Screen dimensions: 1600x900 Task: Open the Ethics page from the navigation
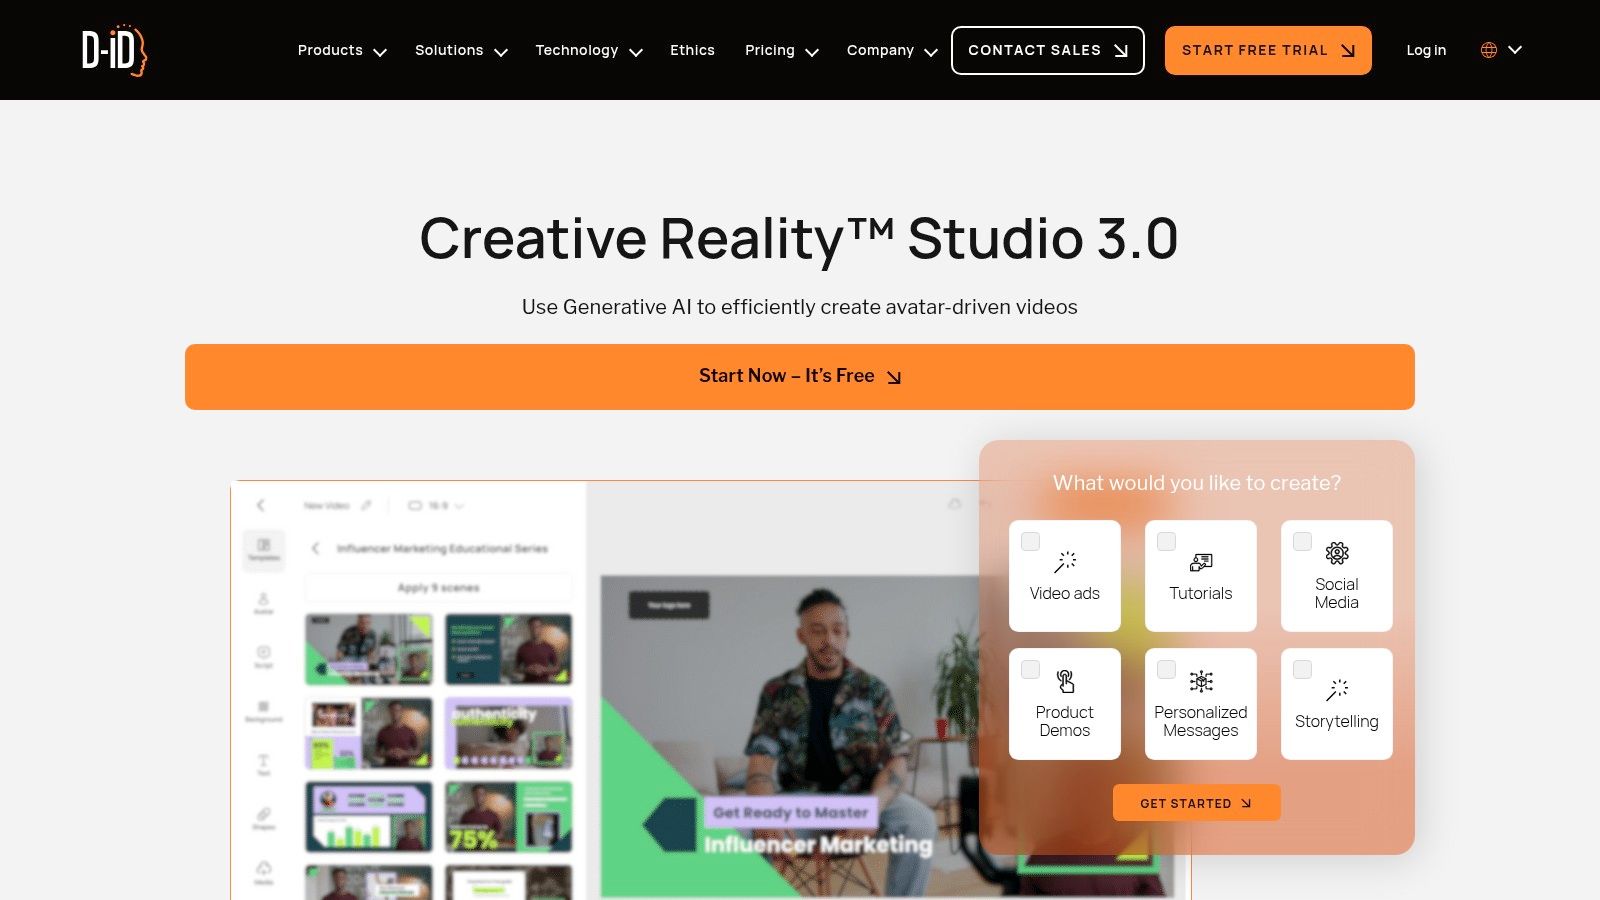coord(692,50)
